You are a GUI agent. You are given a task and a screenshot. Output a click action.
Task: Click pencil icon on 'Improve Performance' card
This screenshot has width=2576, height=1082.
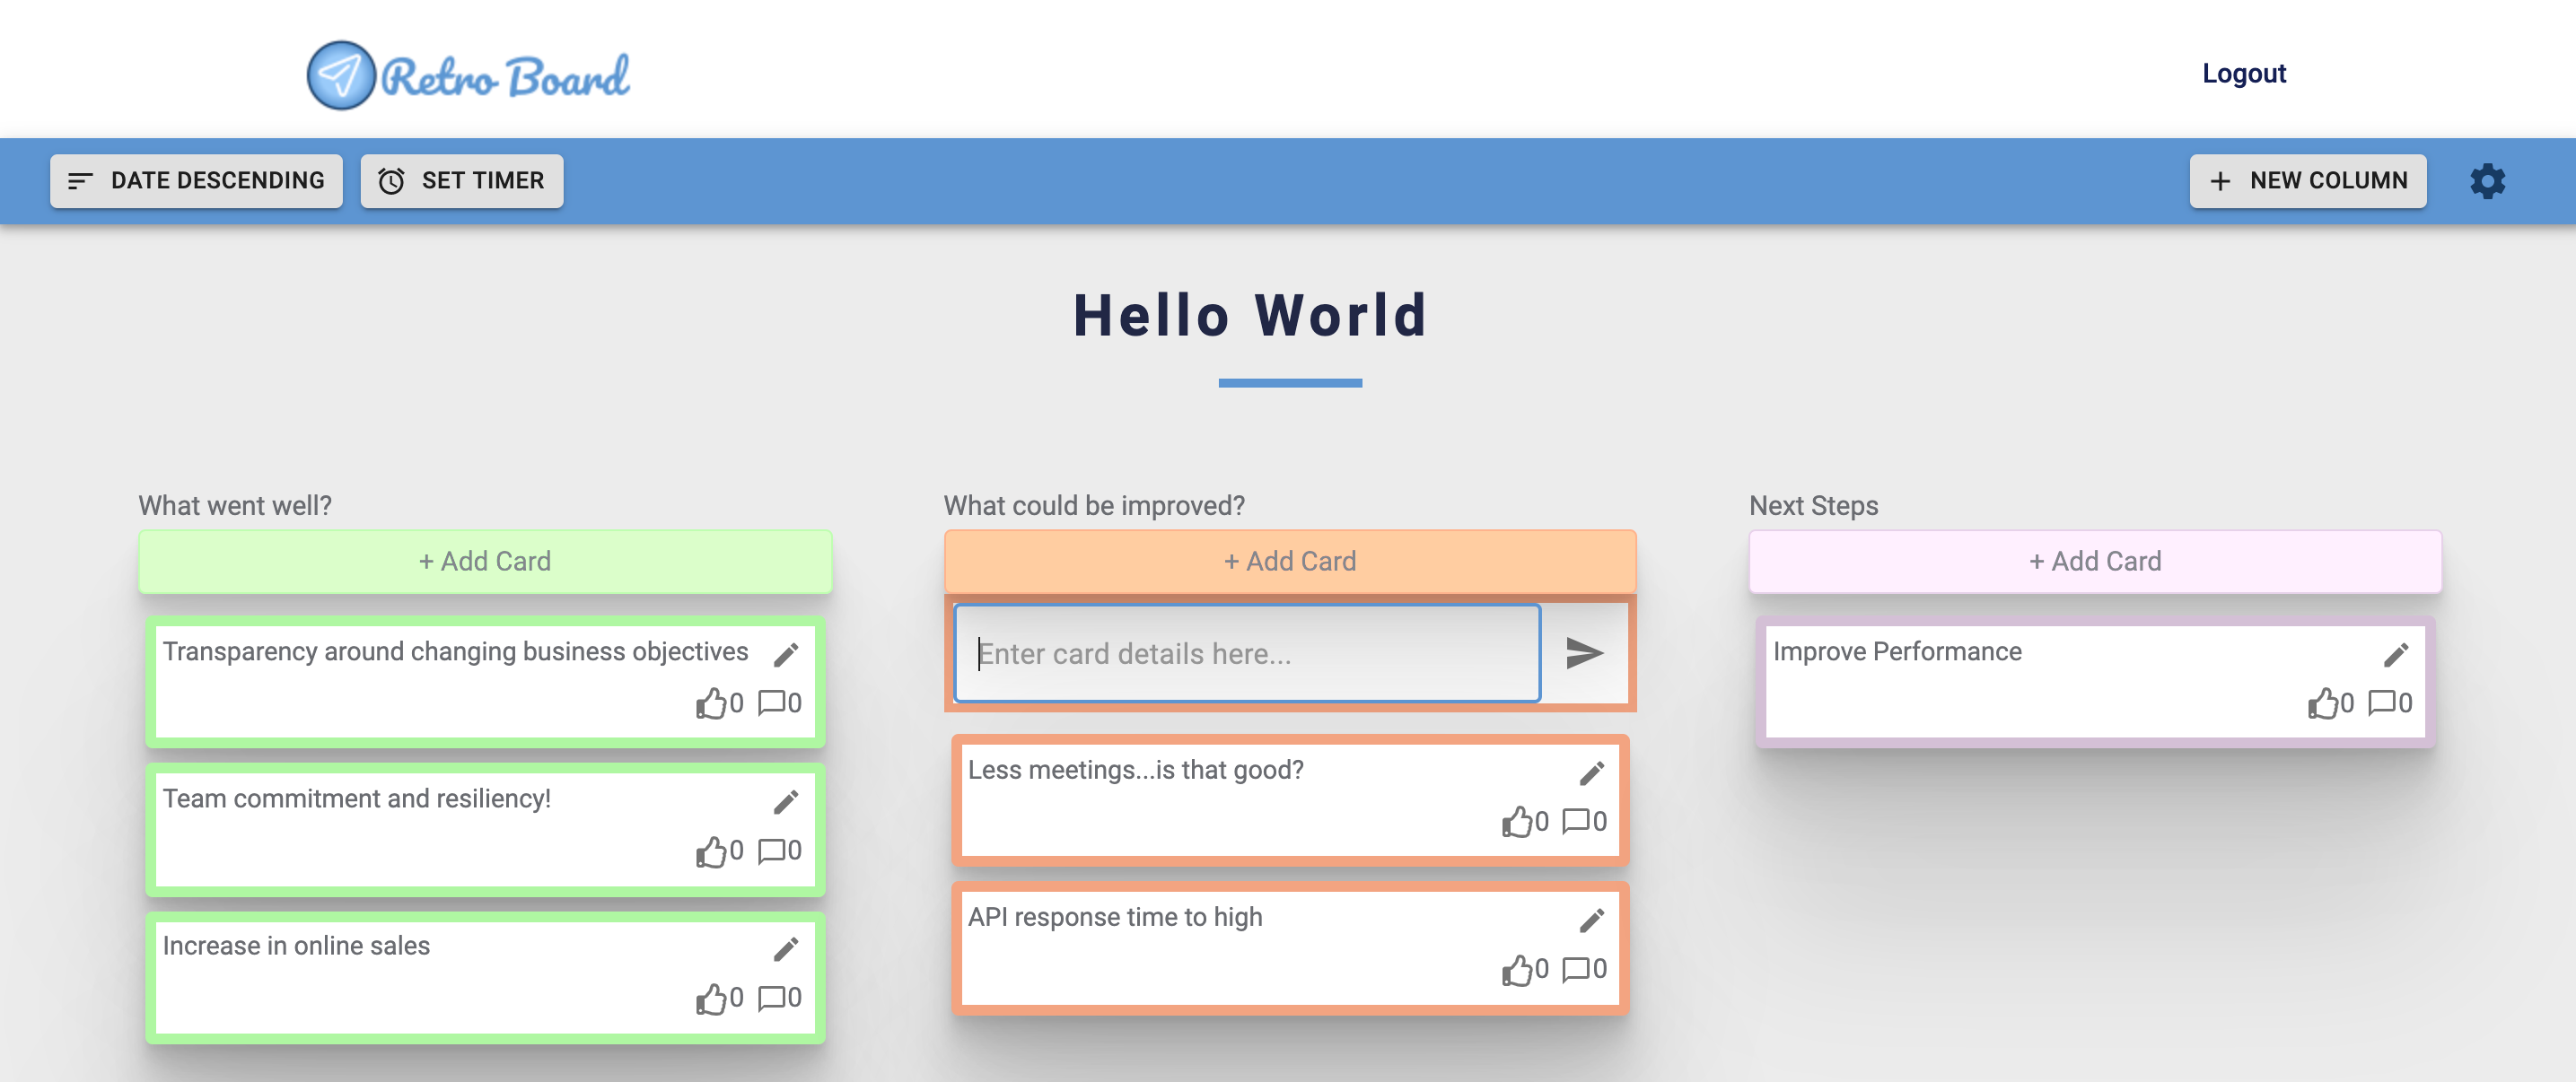pyautogui.click(x=2396, y=655)
